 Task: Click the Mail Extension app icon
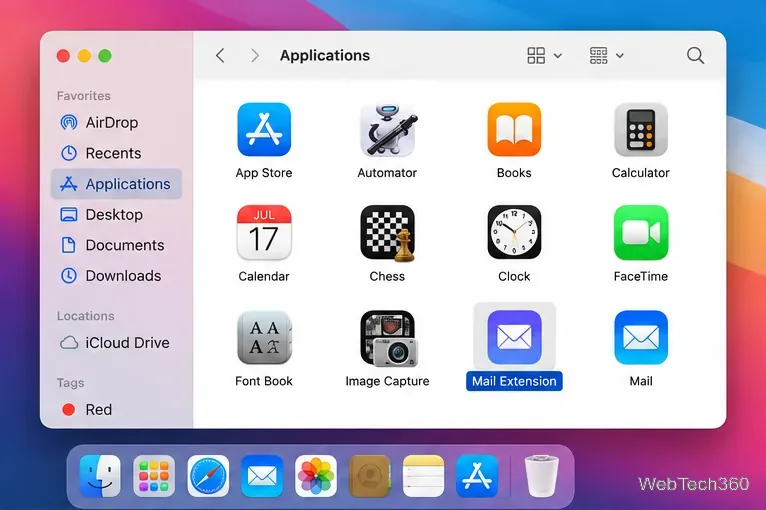514,338
